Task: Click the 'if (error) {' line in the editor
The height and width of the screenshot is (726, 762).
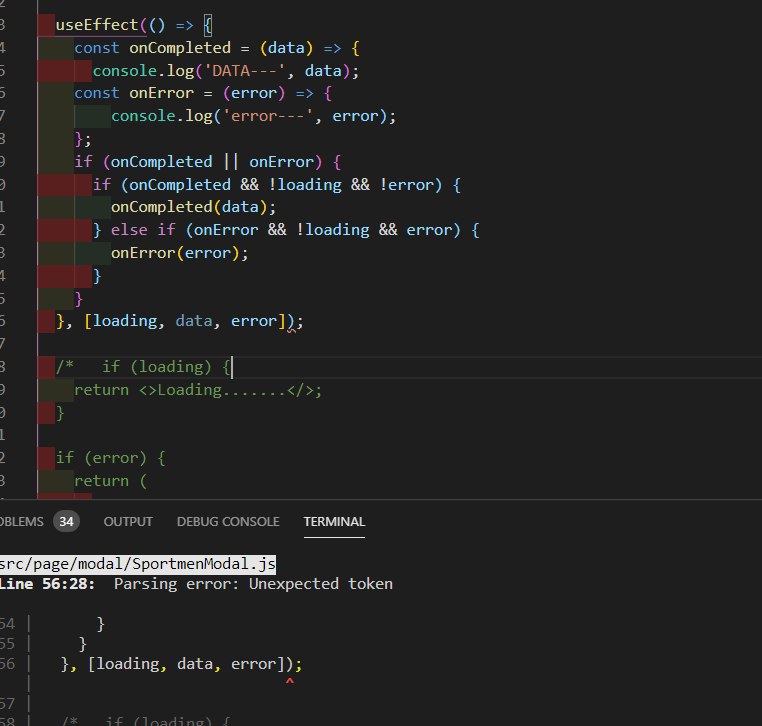Action: click(110, 458)
